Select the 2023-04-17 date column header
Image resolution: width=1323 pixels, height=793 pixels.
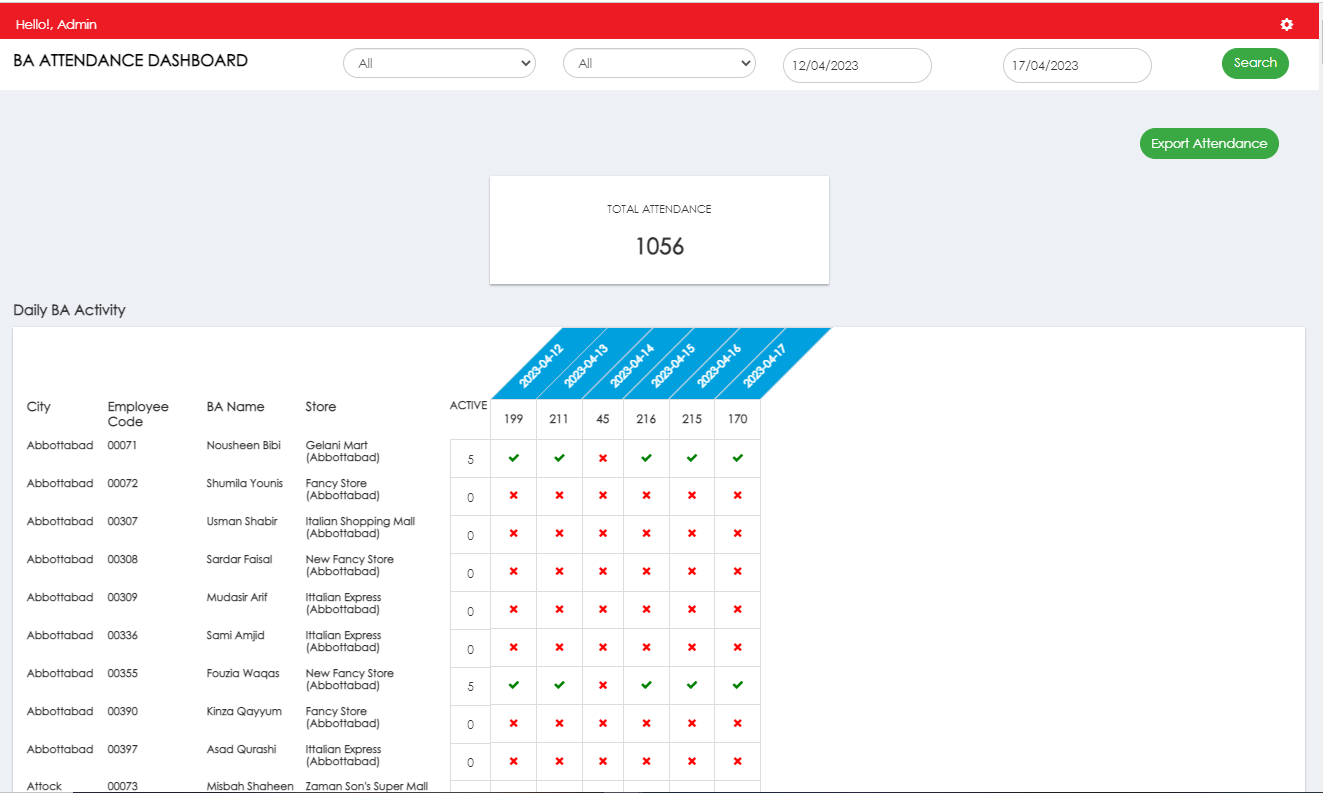(x=765, y=366)
